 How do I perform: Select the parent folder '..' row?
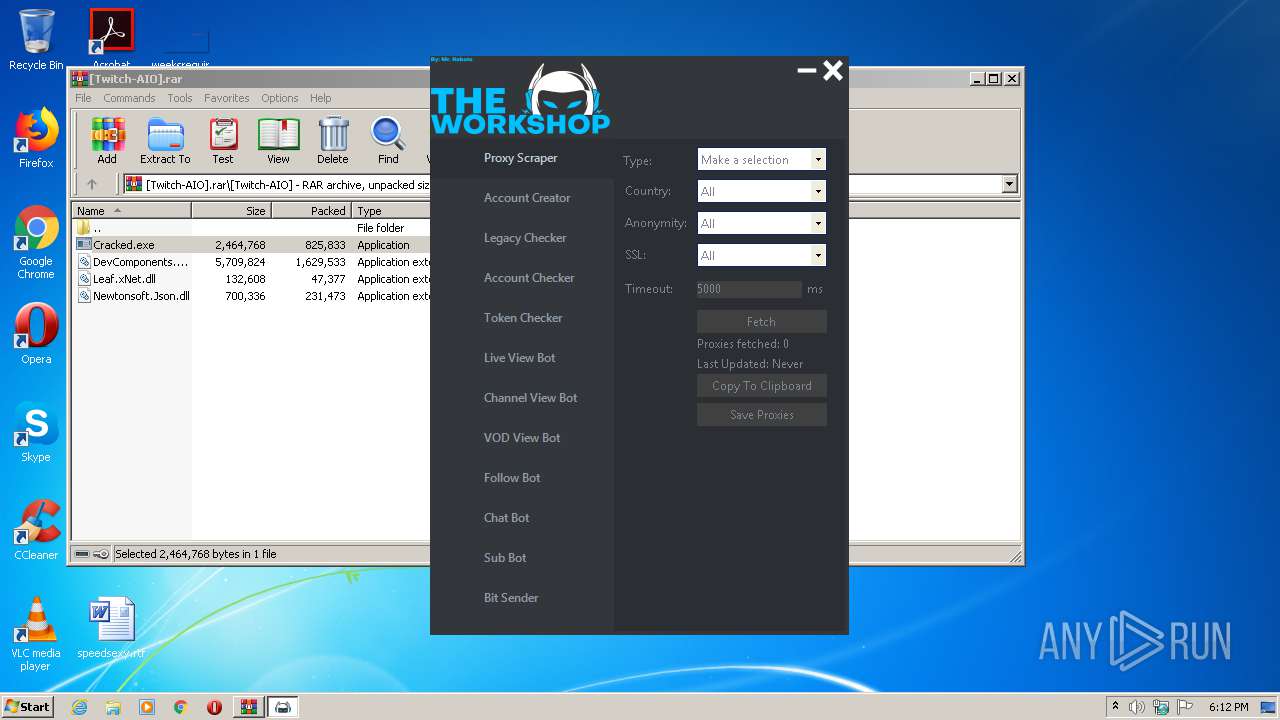pyautogui.click(x=251, y=228)
